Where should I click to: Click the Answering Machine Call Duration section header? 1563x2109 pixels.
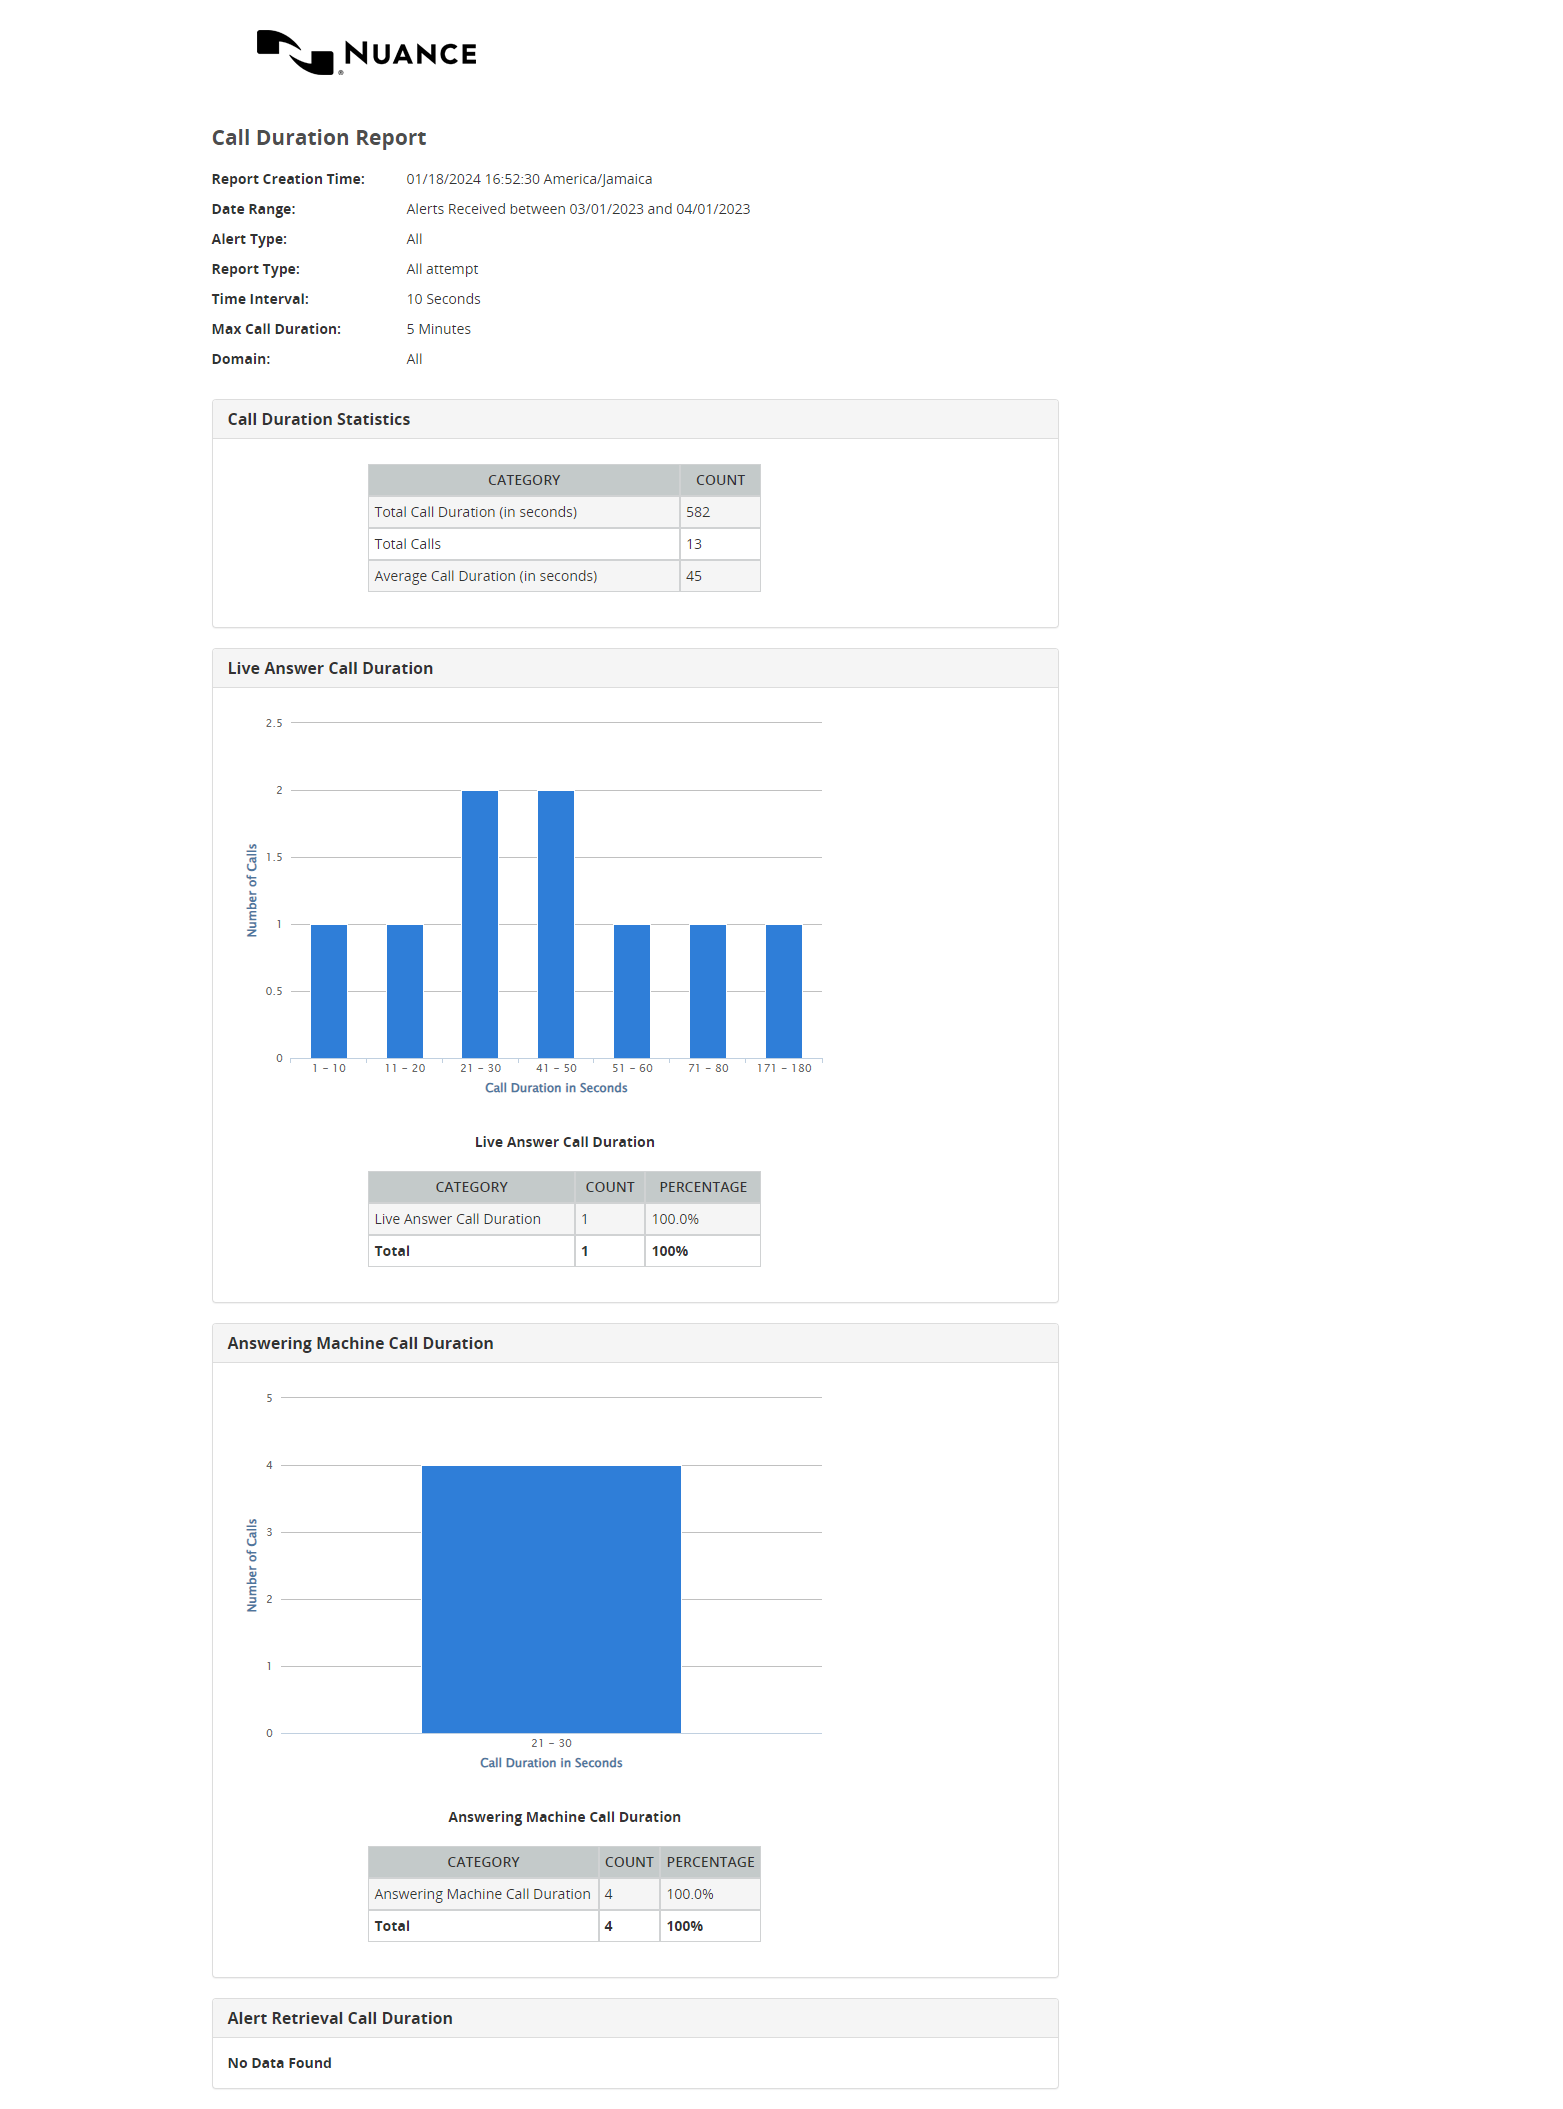pyautogui.click(x=360, y=1343)
